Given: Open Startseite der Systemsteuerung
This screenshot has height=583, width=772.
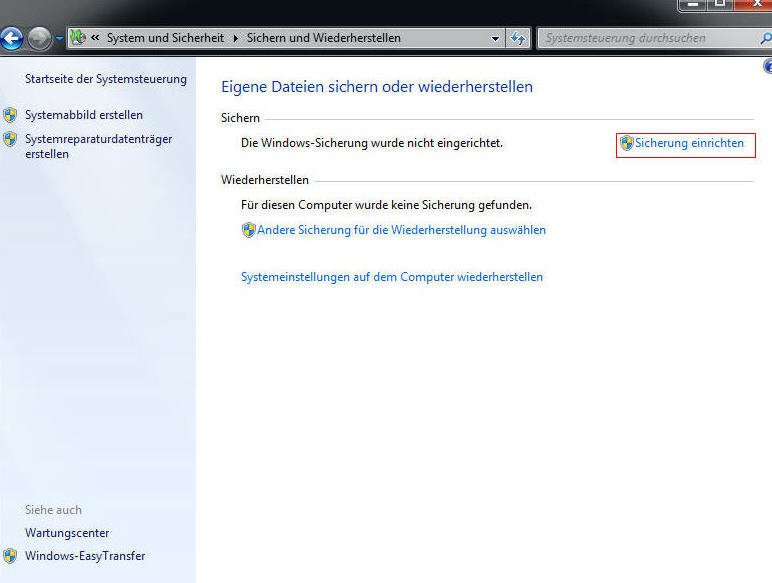Looking at the screenshot, I should point(106,79).
